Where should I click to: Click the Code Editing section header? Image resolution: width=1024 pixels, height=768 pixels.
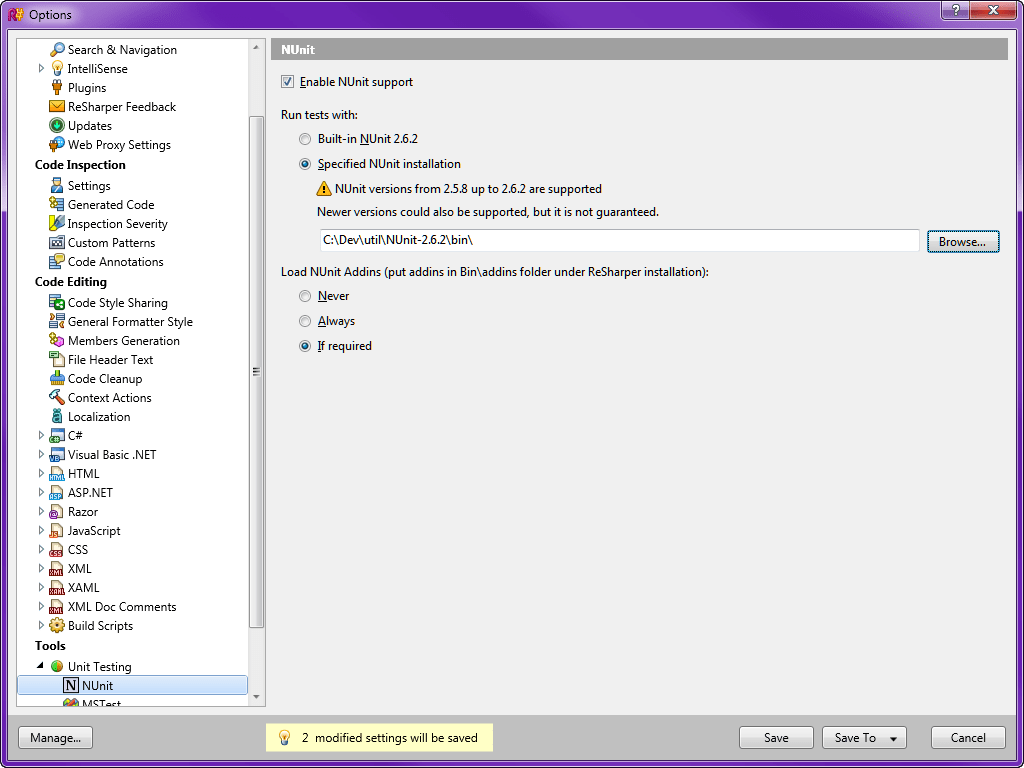coord(71,282)
